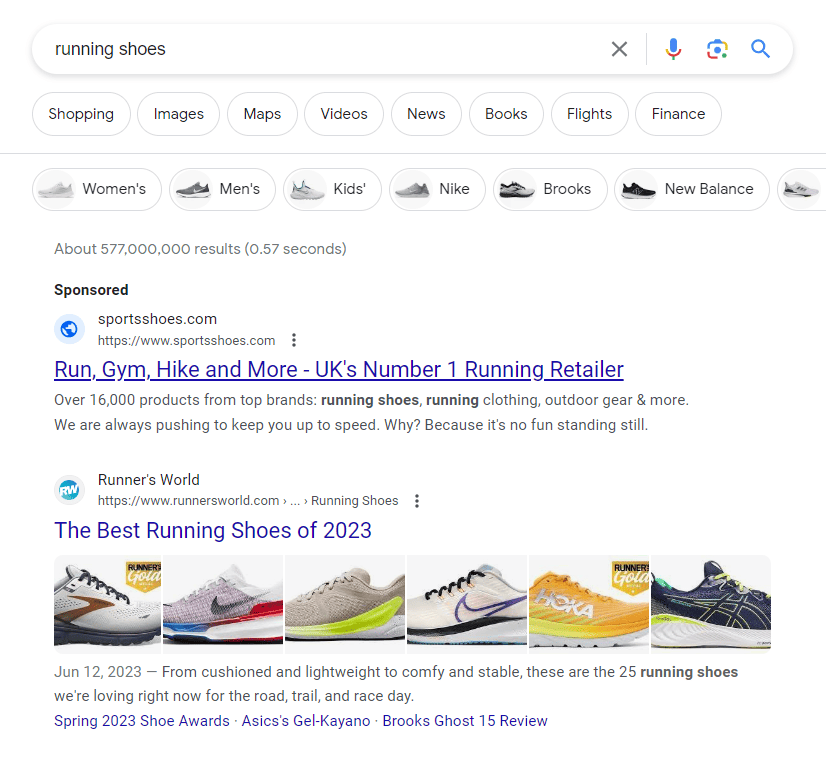Open the navy Asics shoe thumbnail
Image resolution: width=826 pixels, height=757 pixels.
pos(711,604)
